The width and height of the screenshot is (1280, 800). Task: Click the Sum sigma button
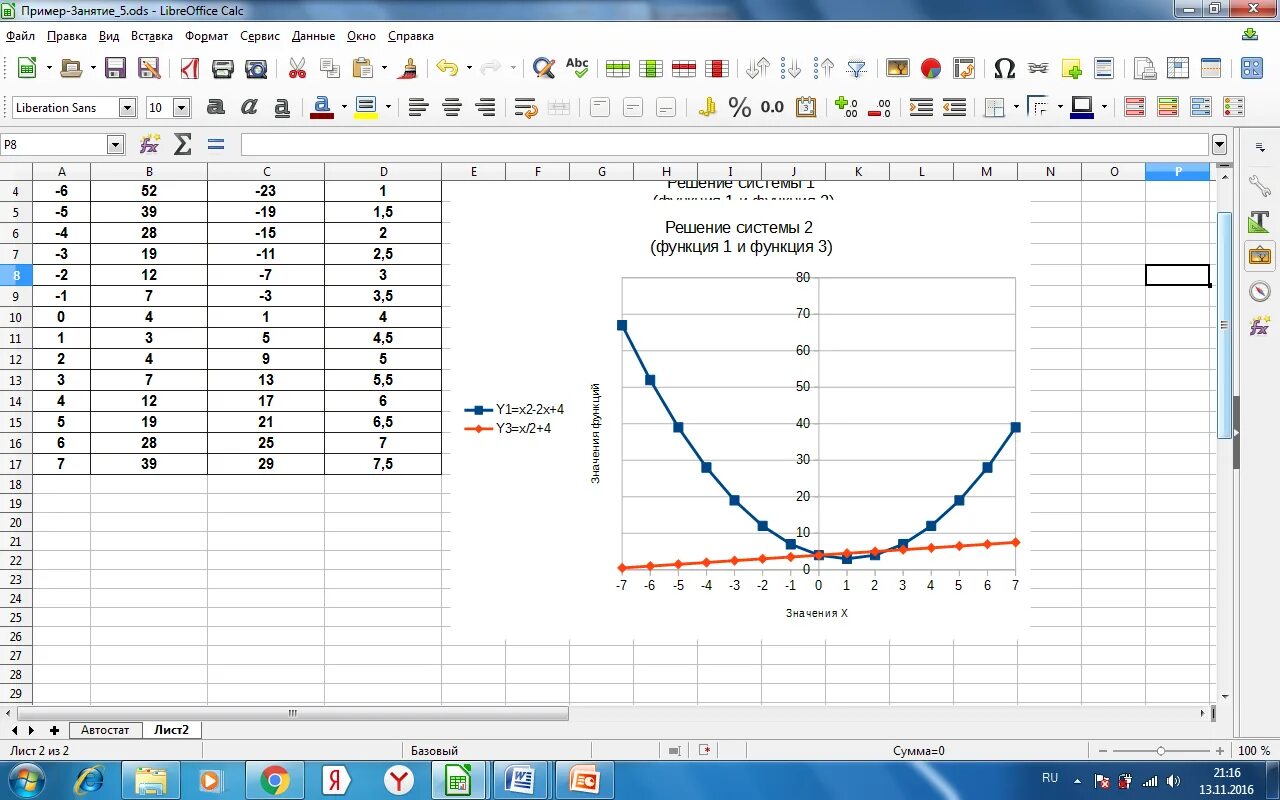[x=182, y=145]
